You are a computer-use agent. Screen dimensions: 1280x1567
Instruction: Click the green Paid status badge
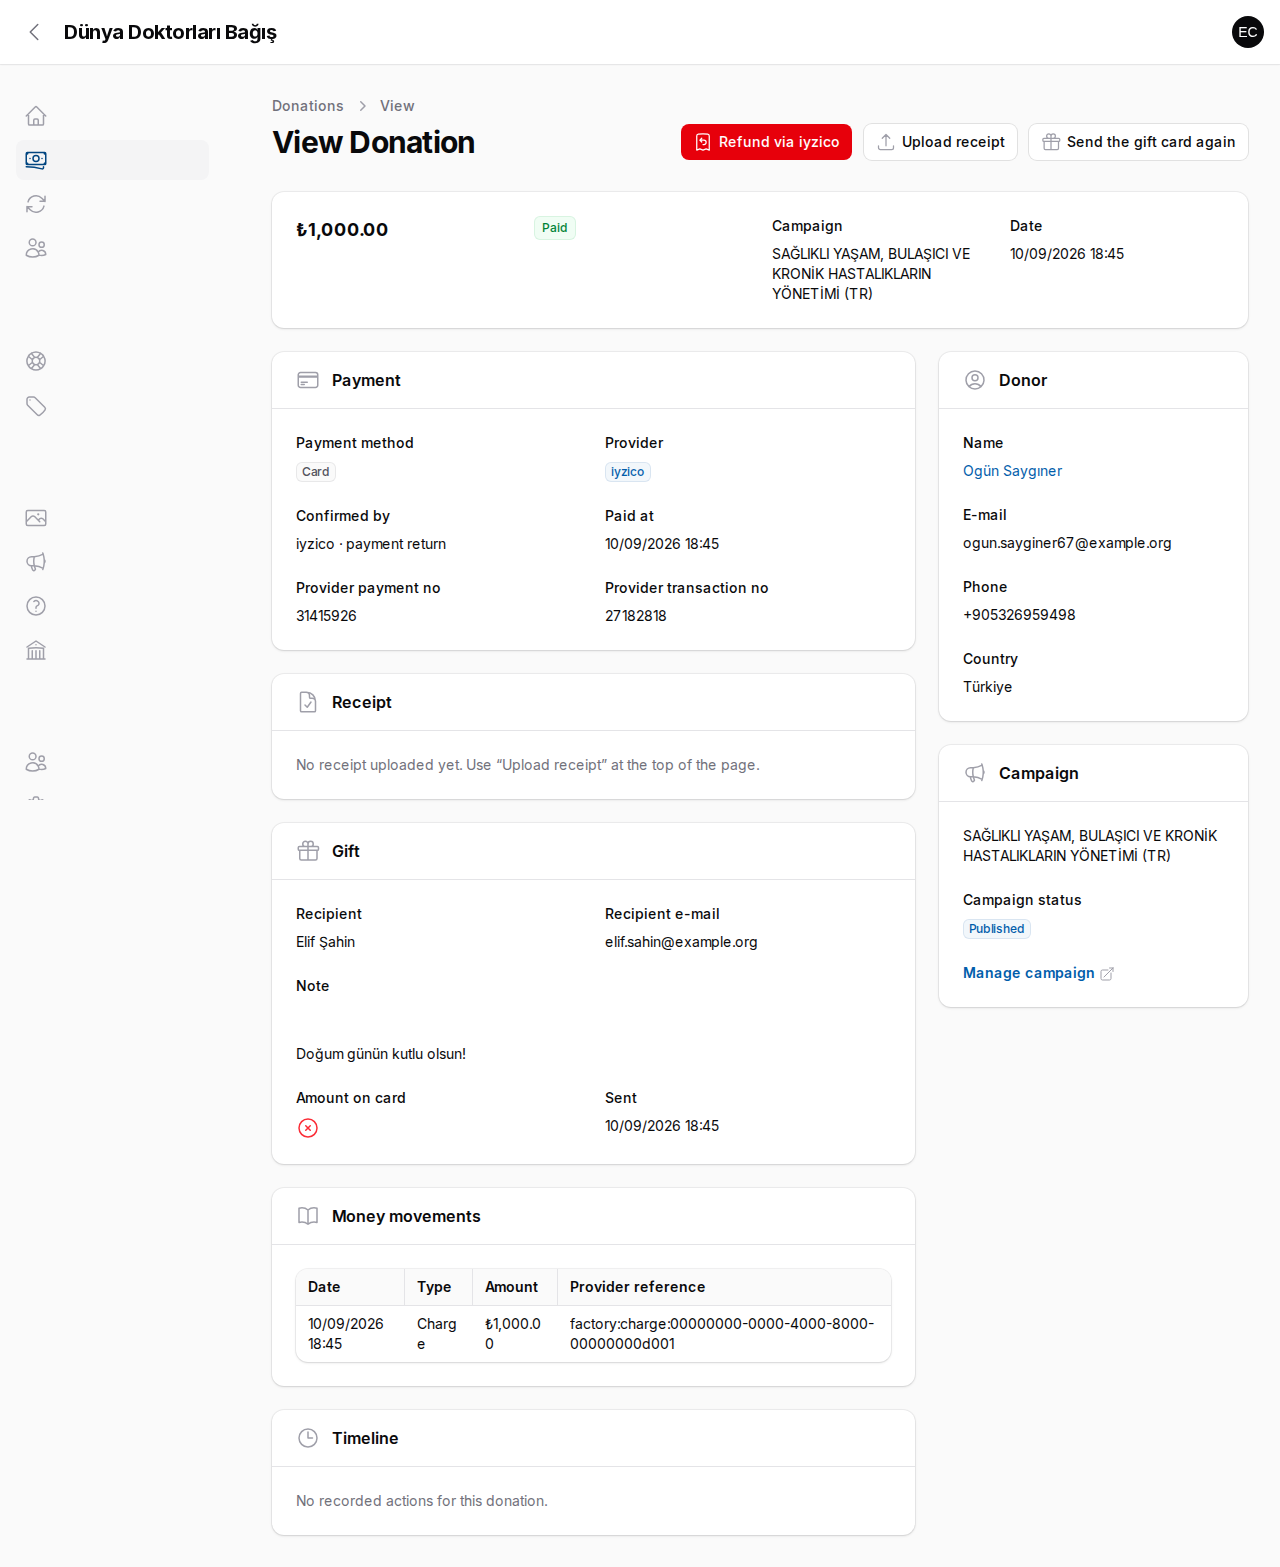554,228
